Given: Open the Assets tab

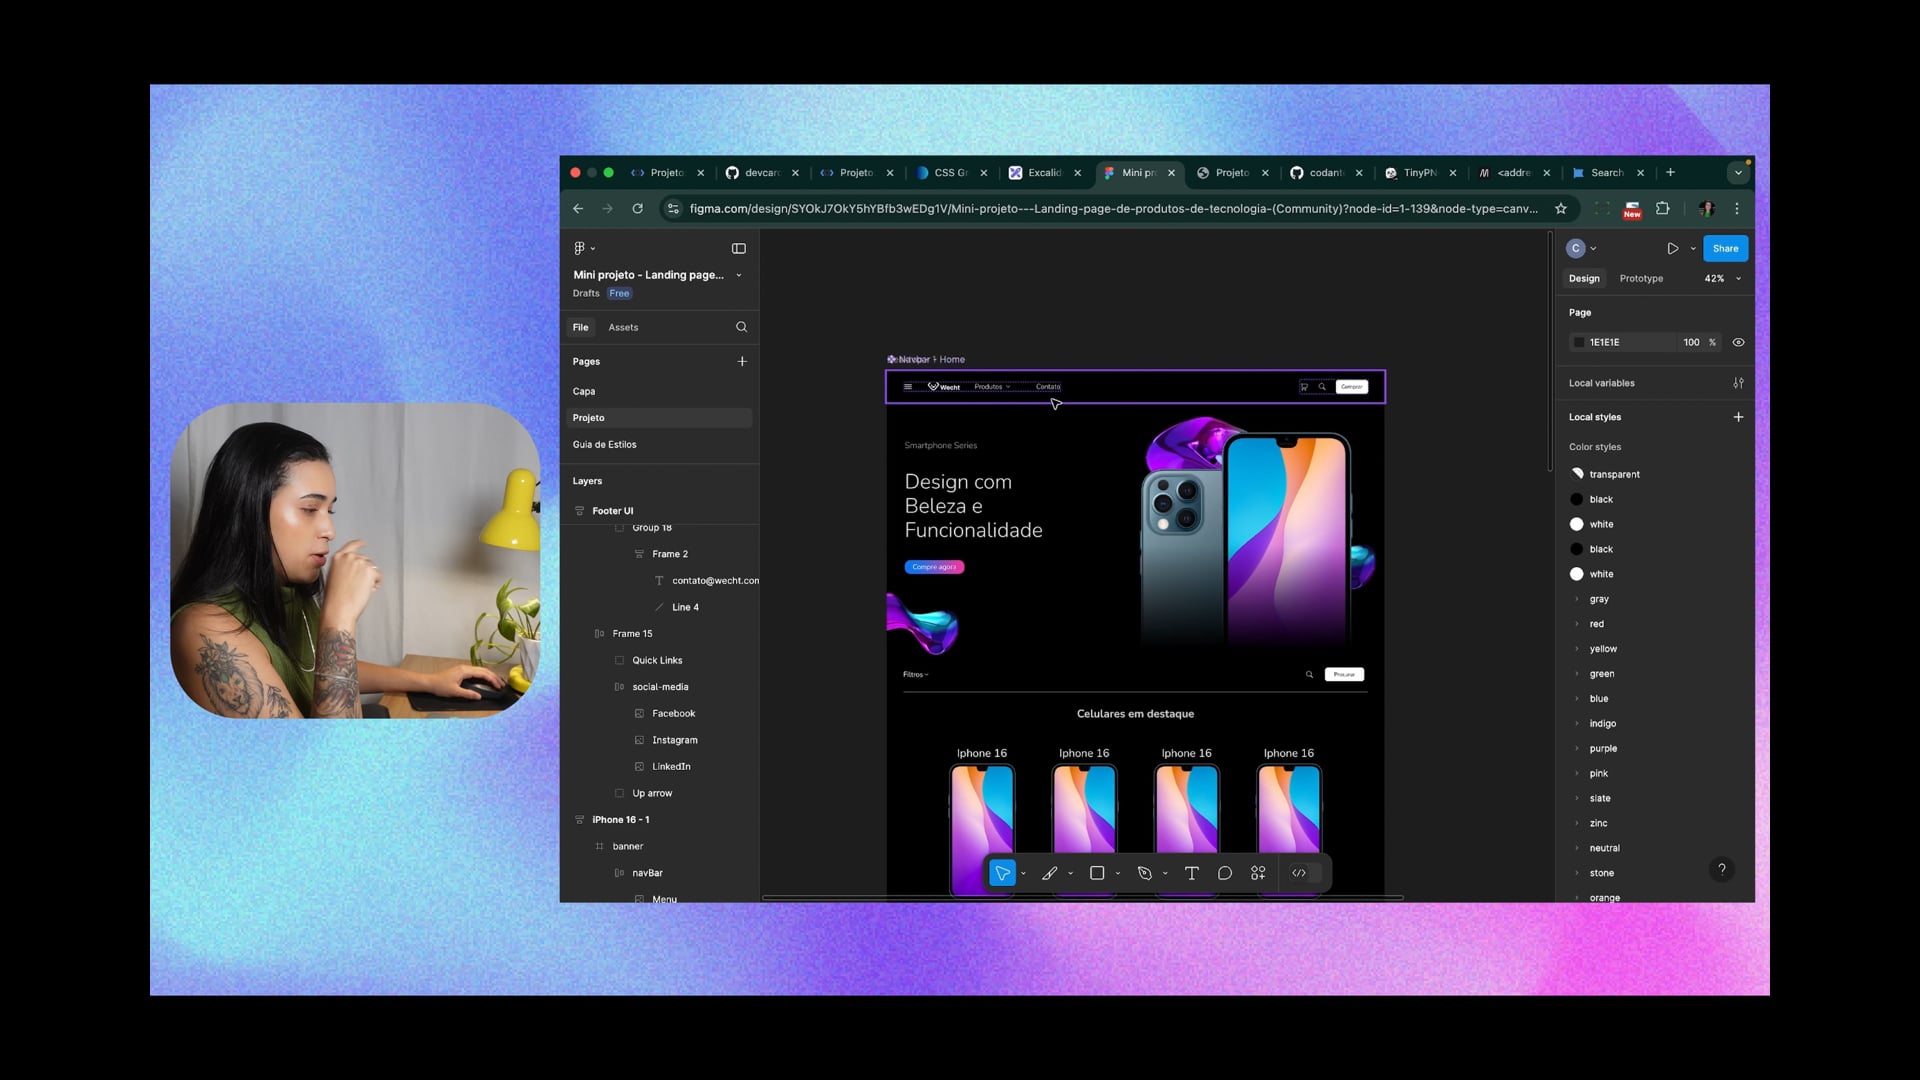Looking at the screenshot, I should point(623,327).
